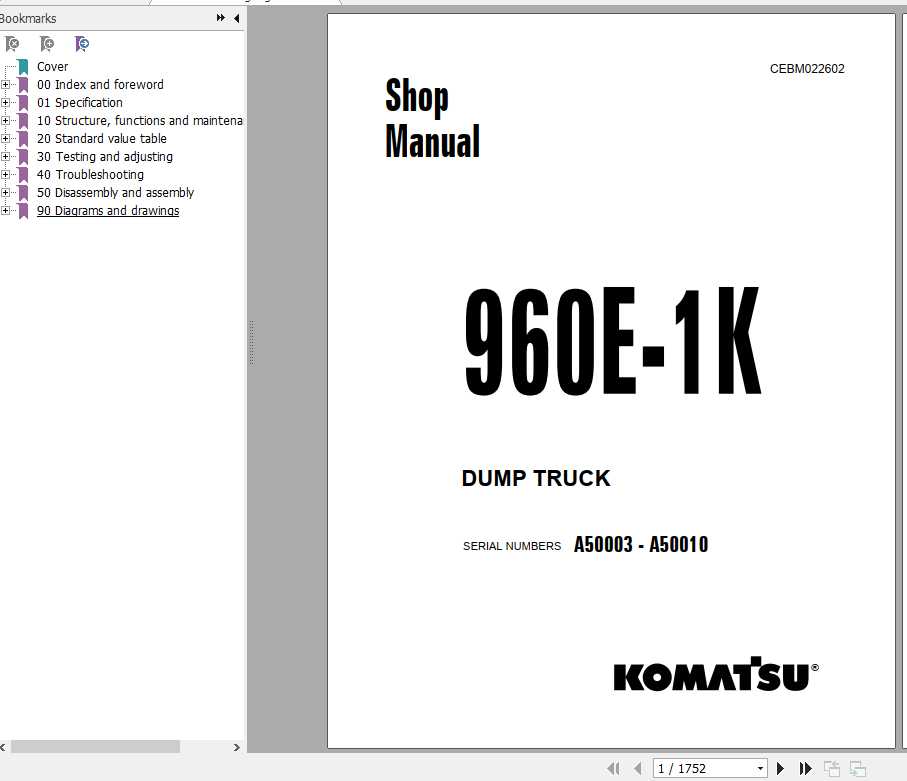907x781 pixels.
Task: Click the bookmark icon beside 01 Specification
Action: pos(23,103)
